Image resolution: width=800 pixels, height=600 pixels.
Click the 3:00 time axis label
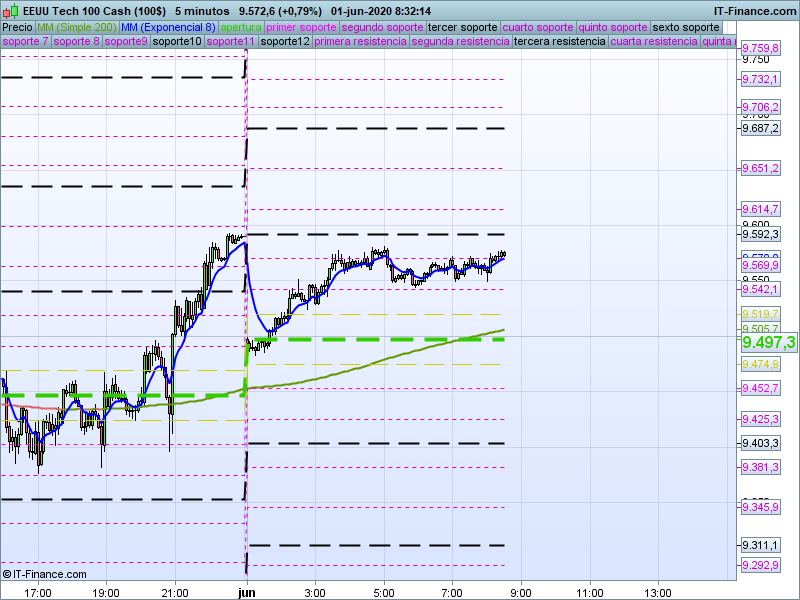(x=315, y=593)
